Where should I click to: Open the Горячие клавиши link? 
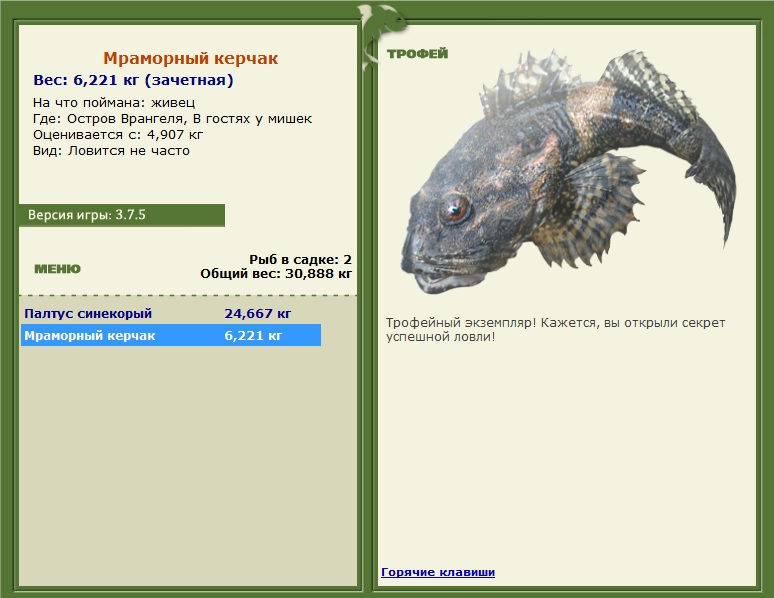pyautogui.click(x=438, y=572)
